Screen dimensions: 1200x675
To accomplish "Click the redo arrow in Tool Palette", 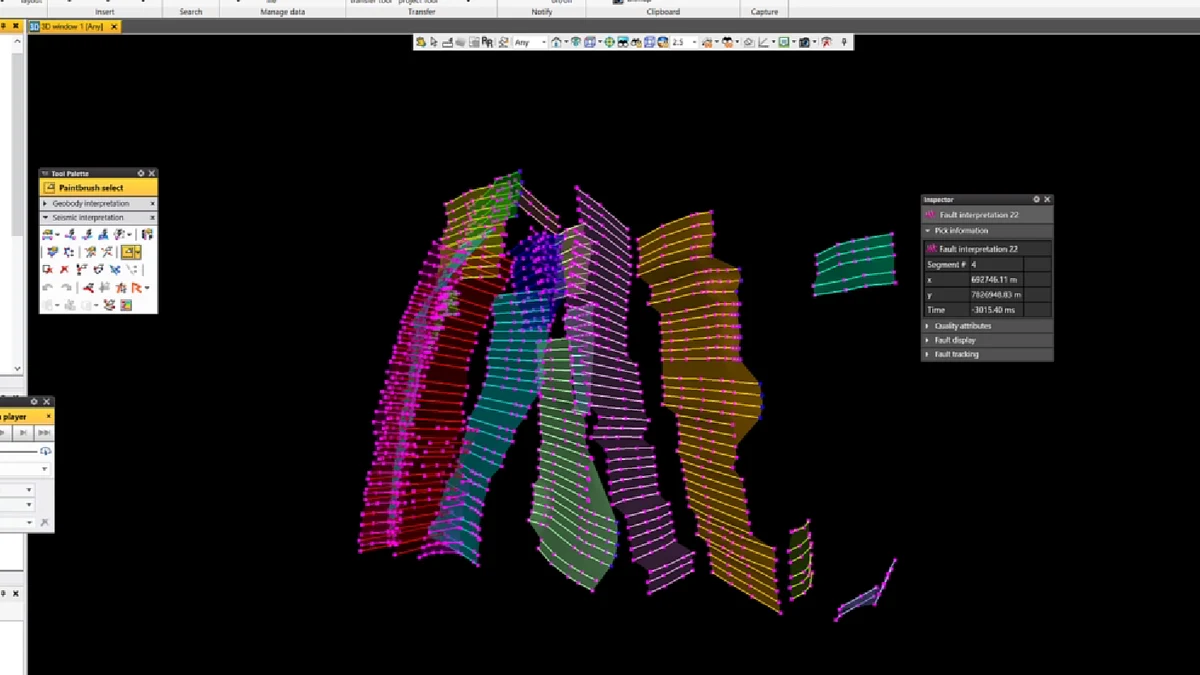I will 67,287.
